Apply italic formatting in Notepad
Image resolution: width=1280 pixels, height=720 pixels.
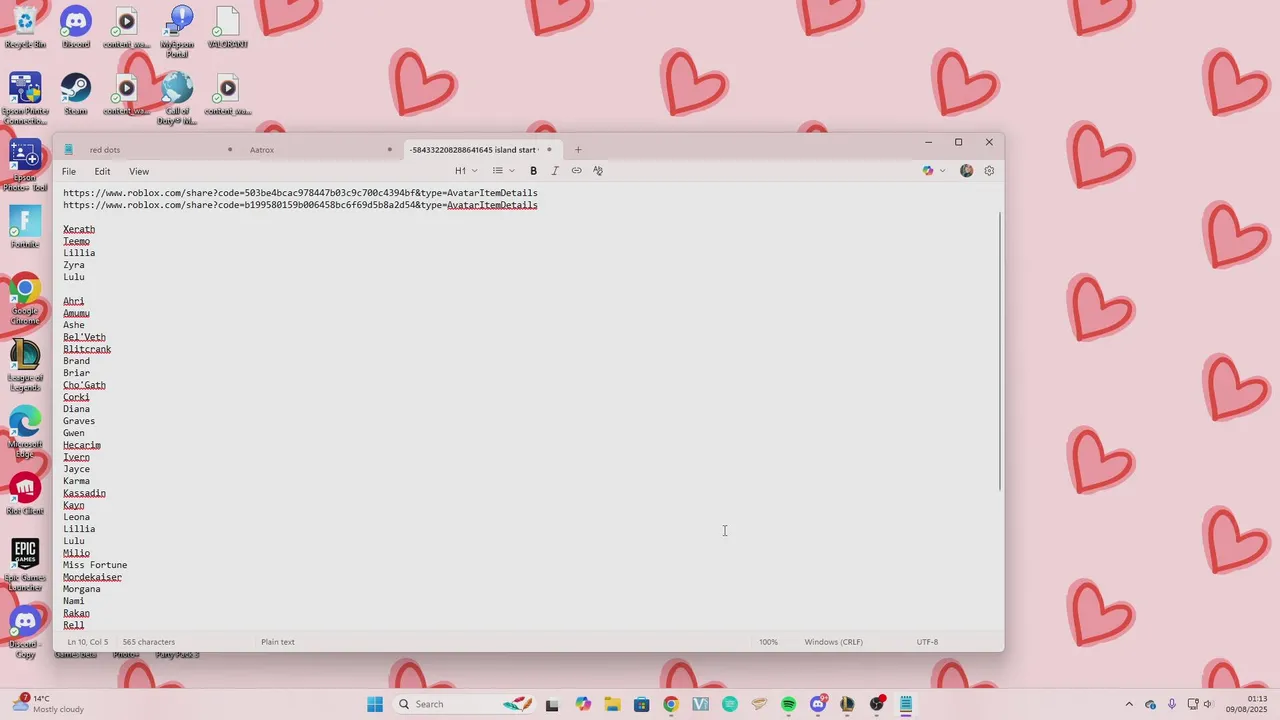(555, 171)
